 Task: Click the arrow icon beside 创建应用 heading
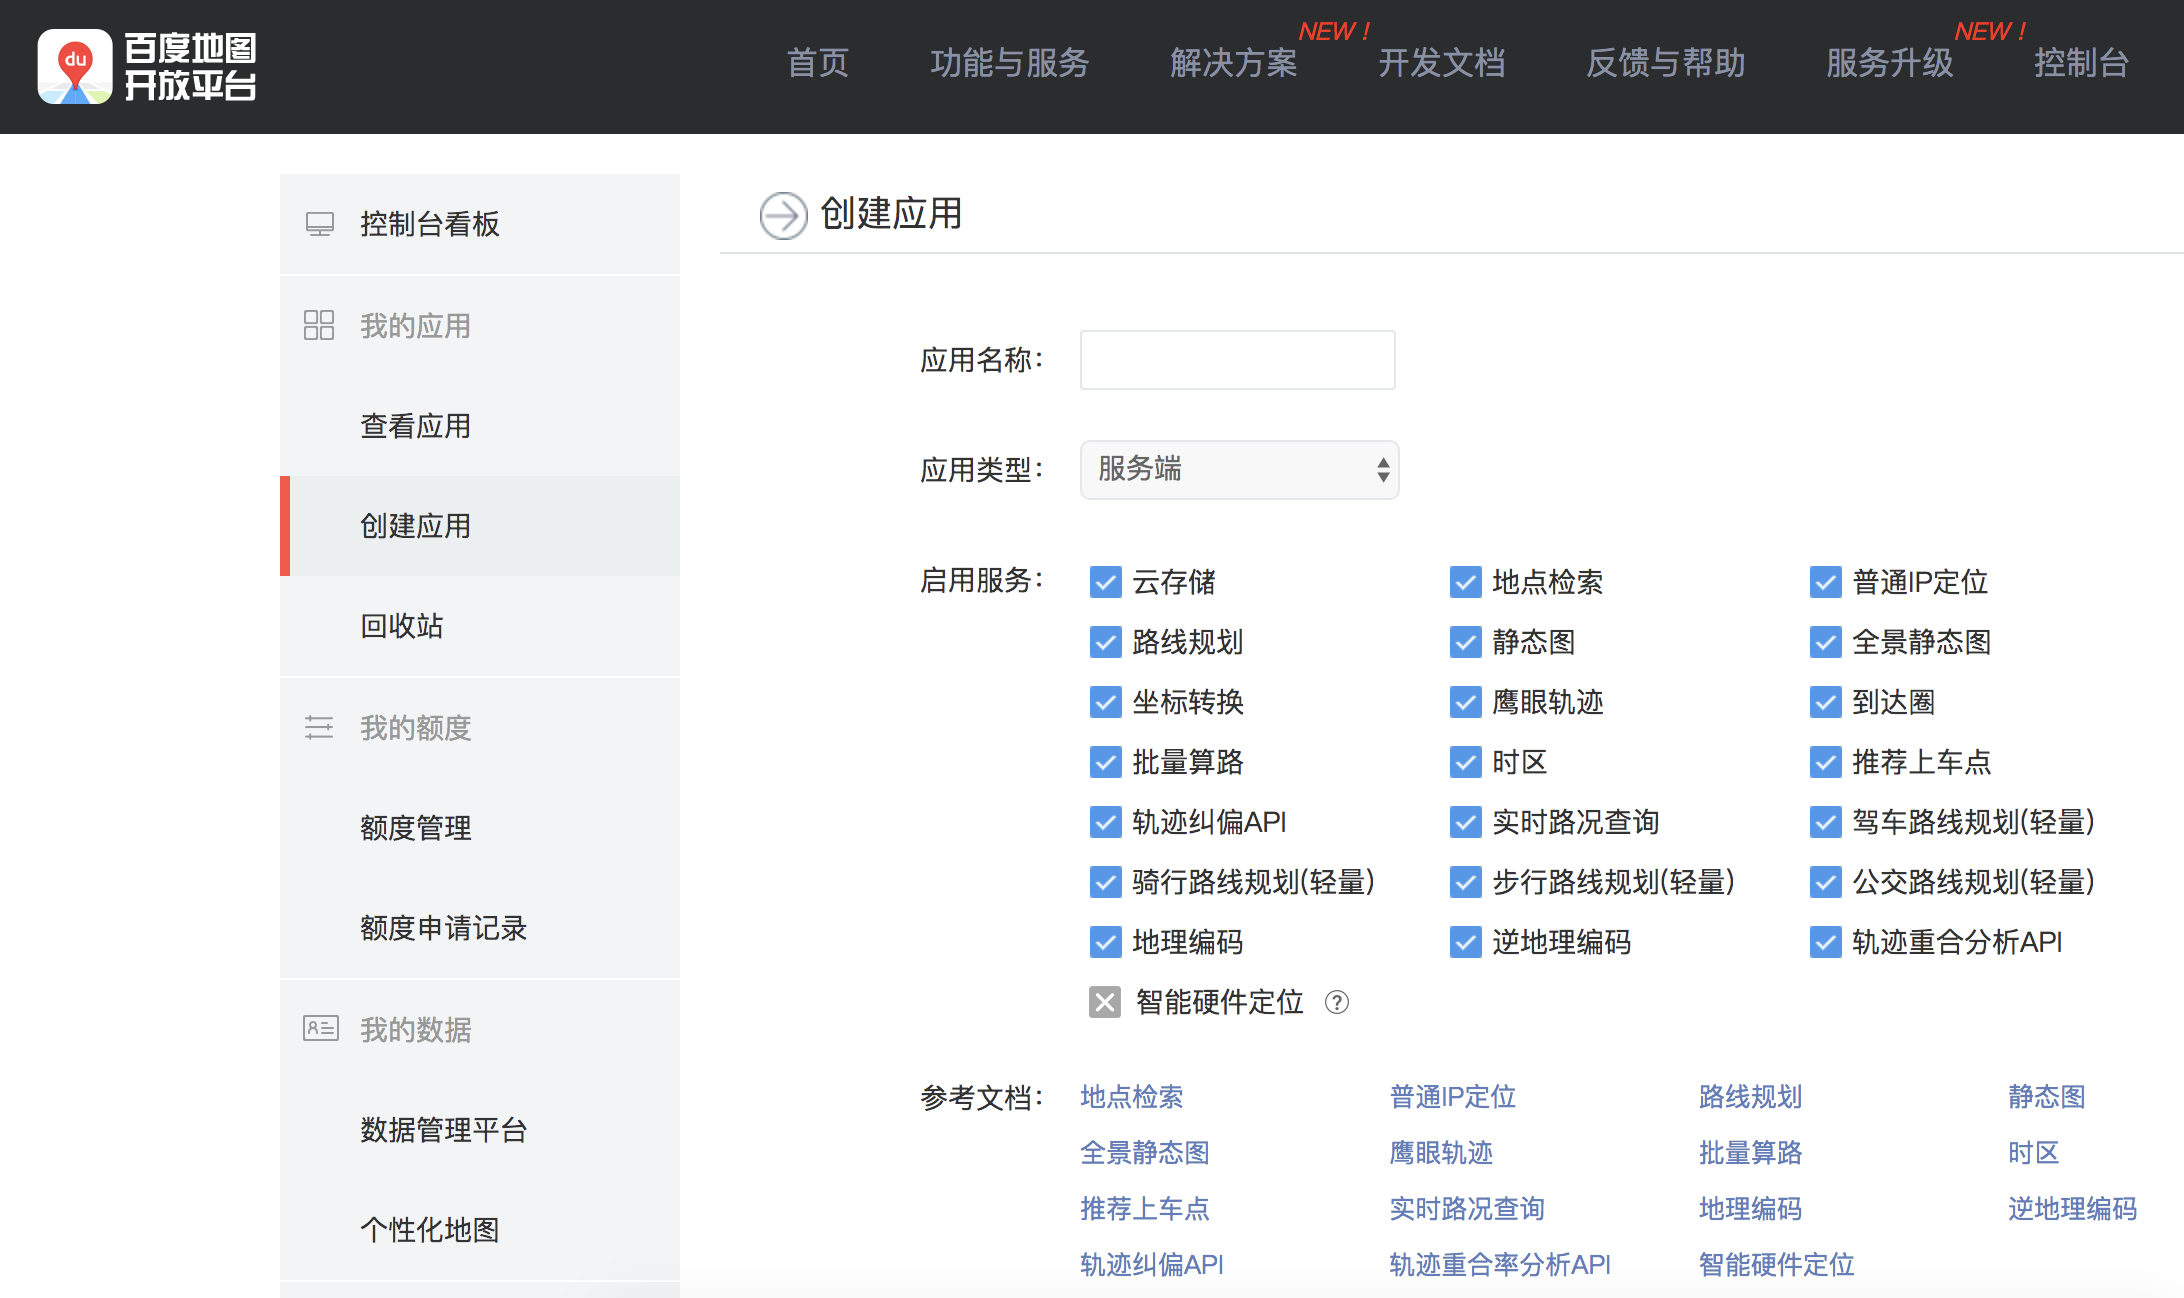point(783,215)
